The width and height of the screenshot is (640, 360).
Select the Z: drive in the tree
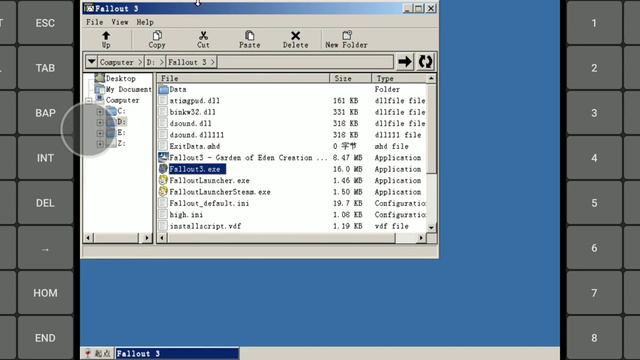tap(121, 143)
